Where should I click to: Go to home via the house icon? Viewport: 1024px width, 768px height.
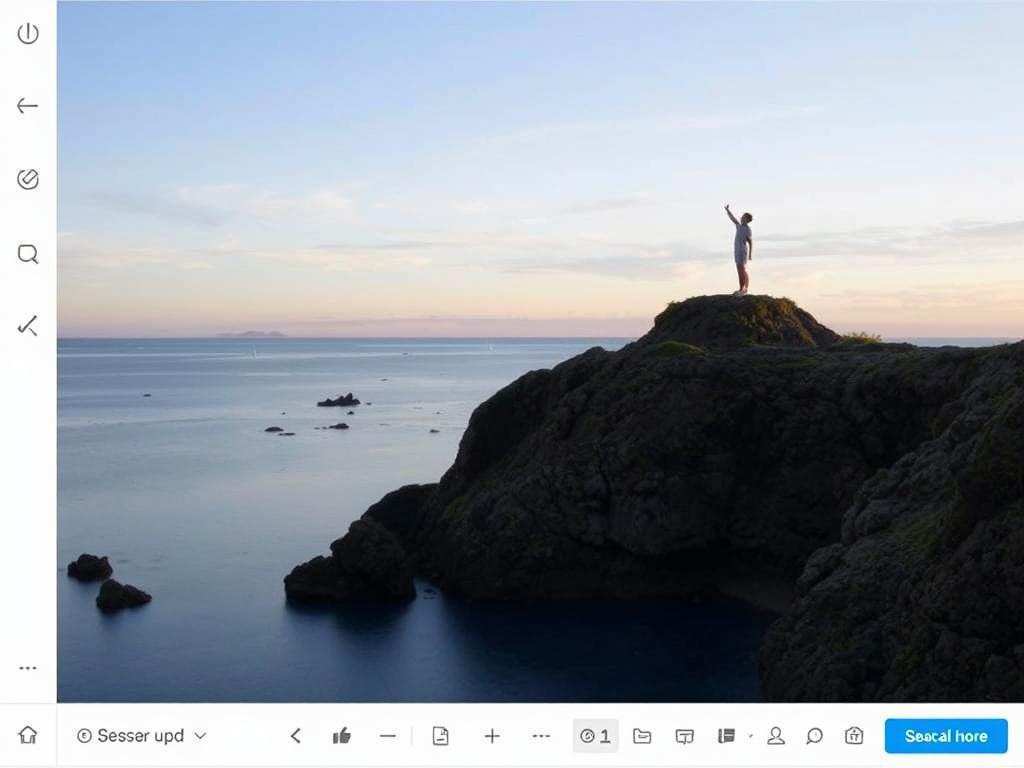28,736
